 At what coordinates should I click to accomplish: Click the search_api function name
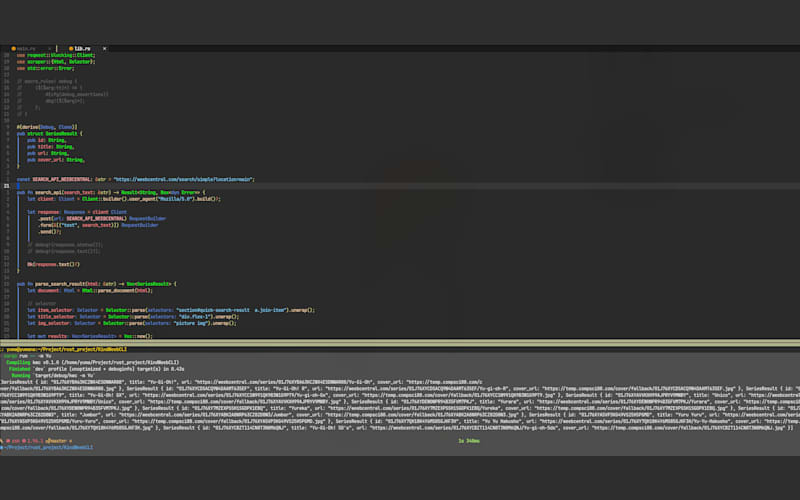(x=48, y=192)
